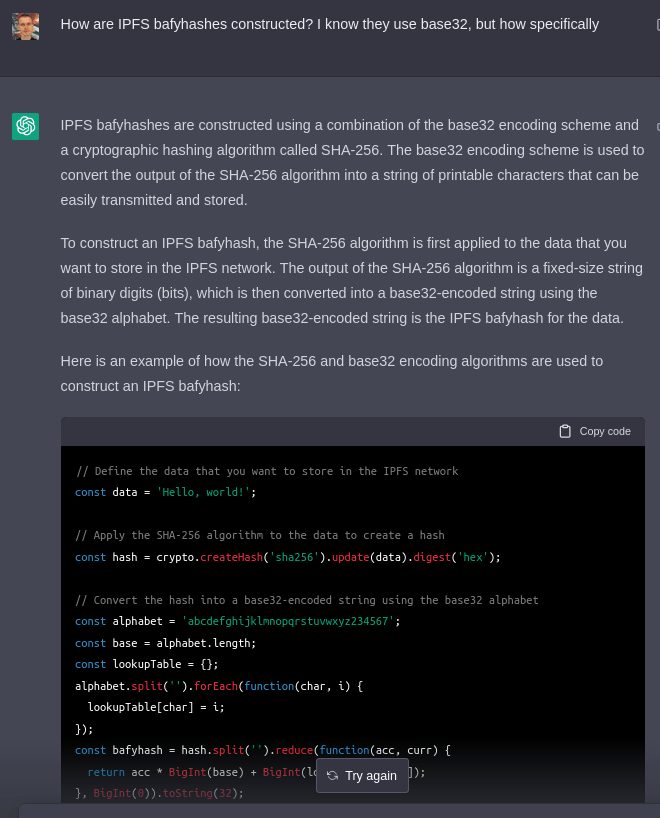Click the edit icon beside the user question
This screenshot has height=818, width=660.
click(x=656, y=24)
